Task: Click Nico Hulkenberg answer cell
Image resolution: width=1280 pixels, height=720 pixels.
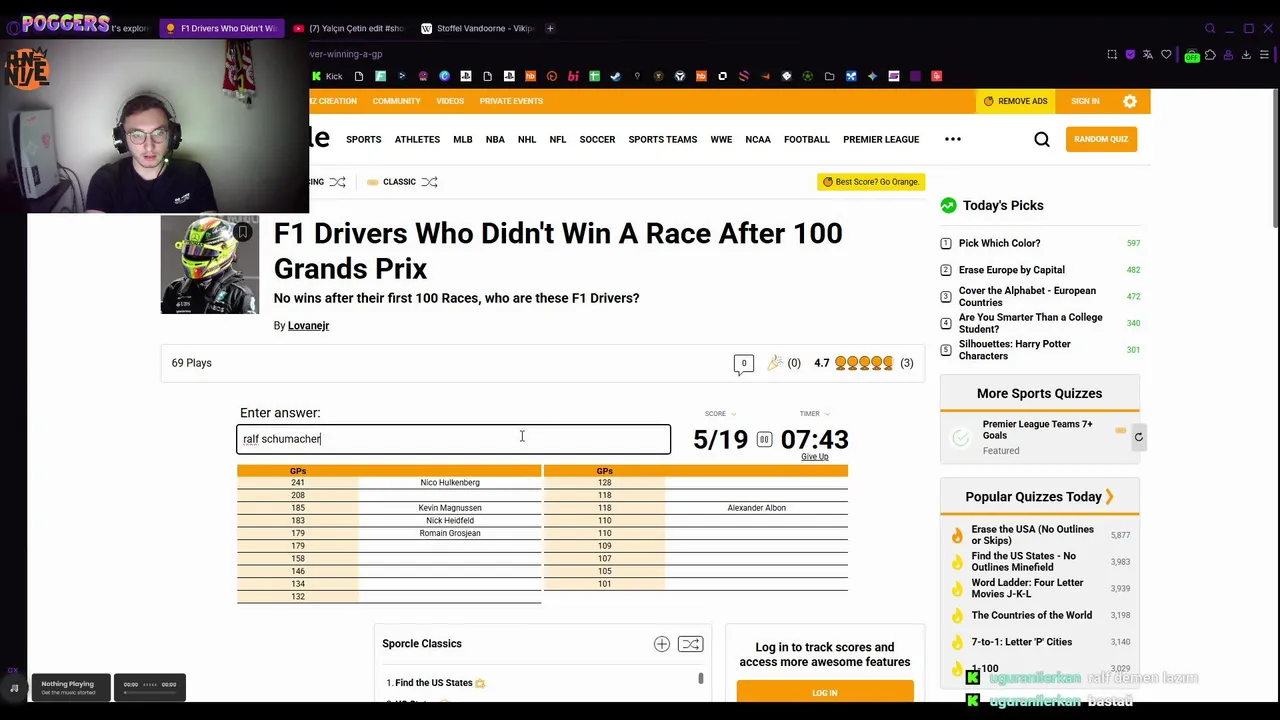Action: pyautogui.click(x=450, y=483)
